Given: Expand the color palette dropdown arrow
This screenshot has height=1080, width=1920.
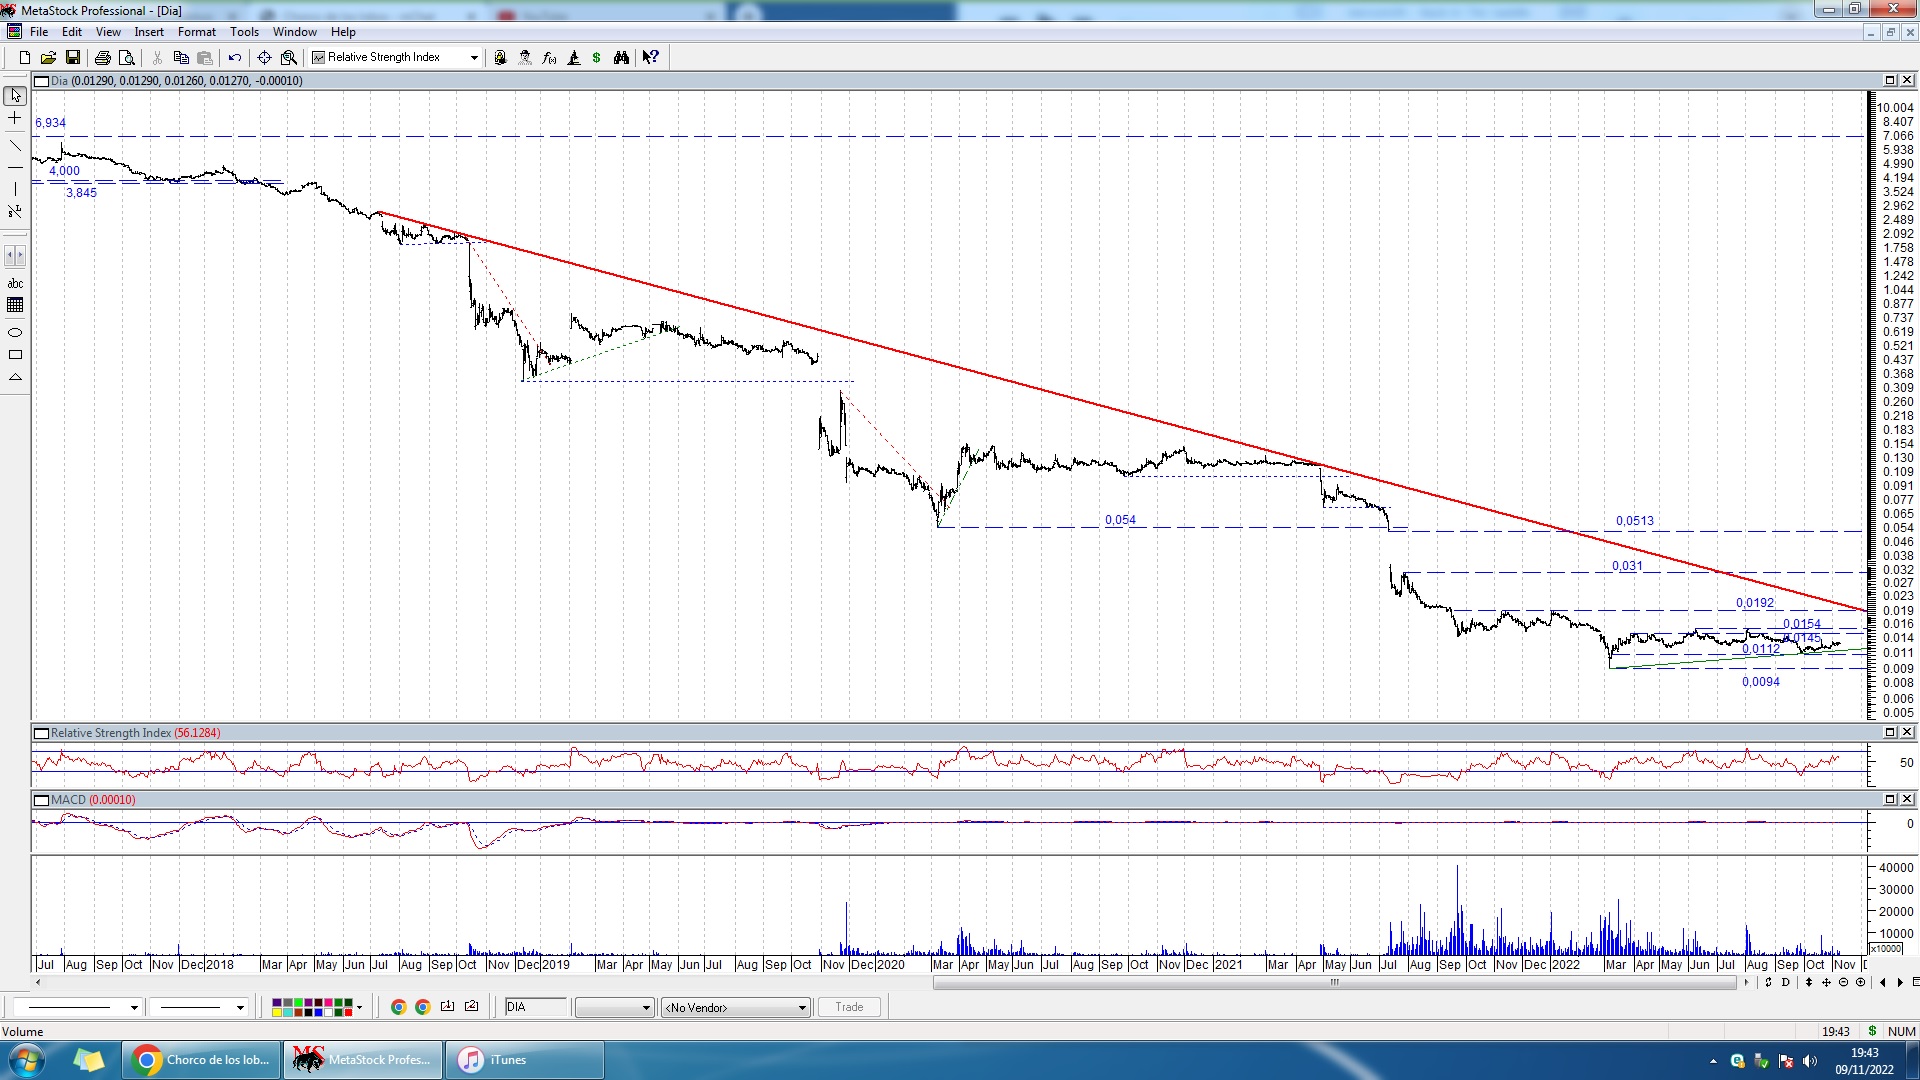Looking at the screenshot, I should pos(360,1008).
